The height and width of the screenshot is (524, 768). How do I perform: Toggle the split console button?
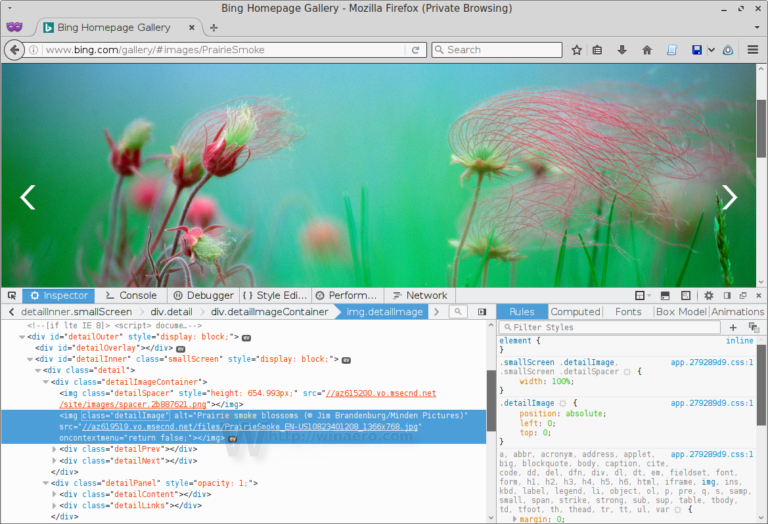665,295
